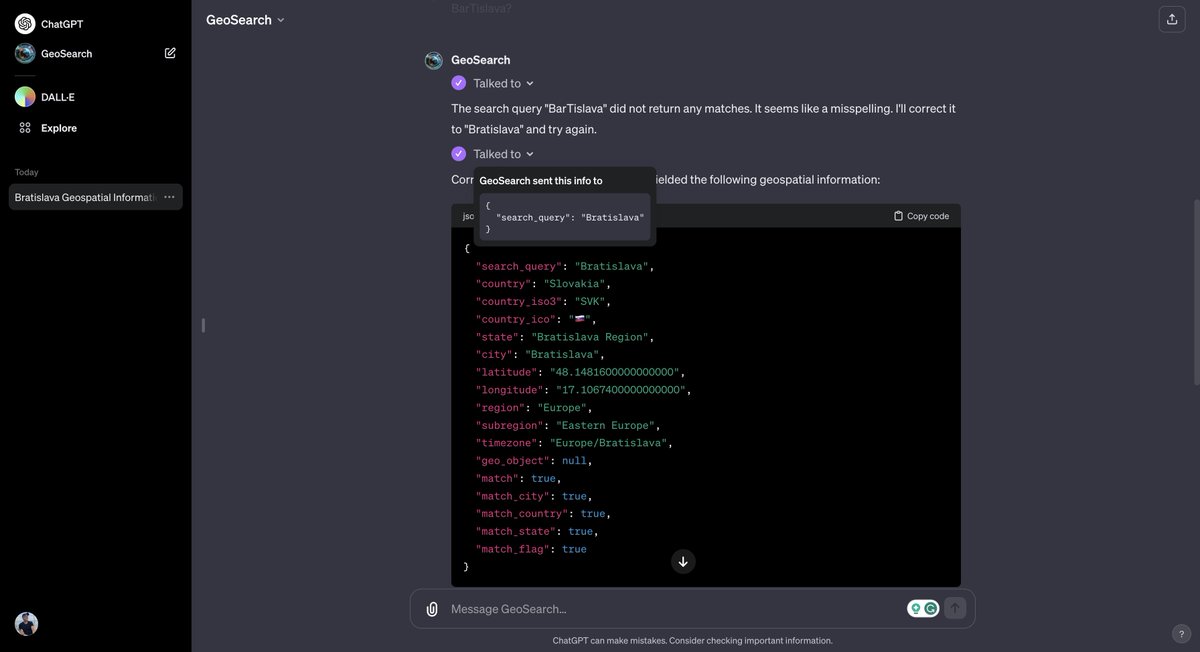Click the GeoSearch sender name in the reply
Image resolution: width=1200 pixels, height=652 pixels.
[481, 60]
